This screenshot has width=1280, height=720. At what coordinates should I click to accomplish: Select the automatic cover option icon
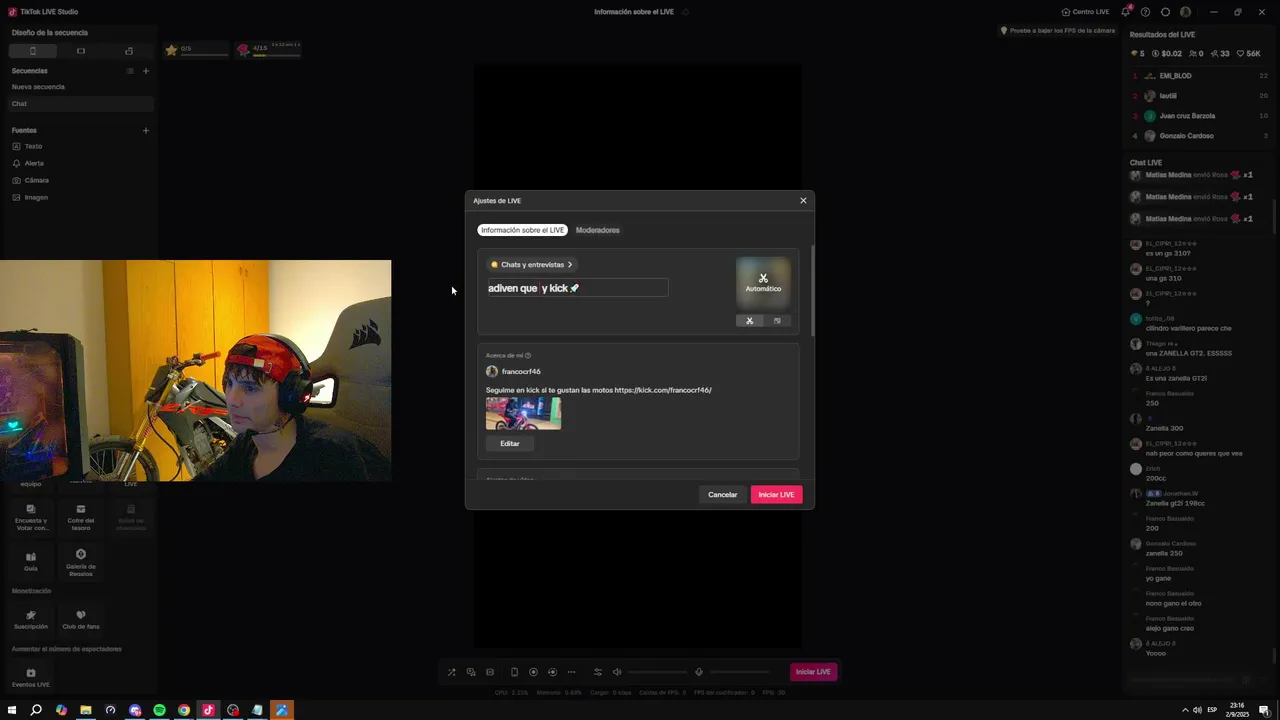pos(750,321)
